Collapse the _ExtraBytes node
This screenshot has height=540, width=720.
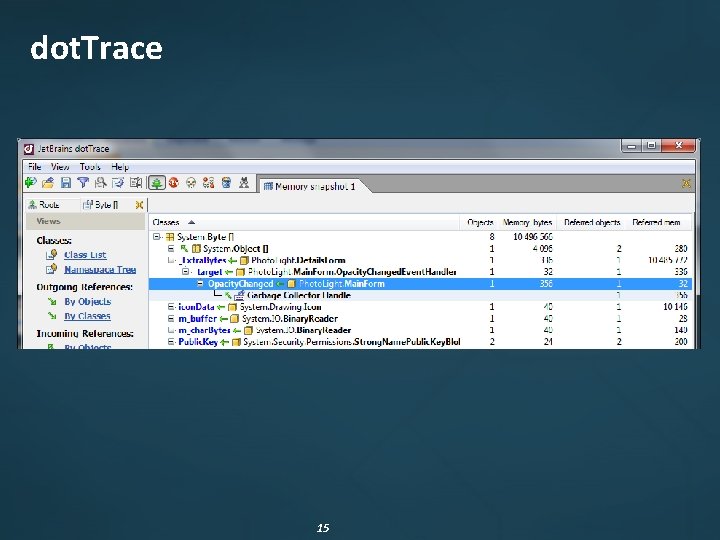pos(171,260)
